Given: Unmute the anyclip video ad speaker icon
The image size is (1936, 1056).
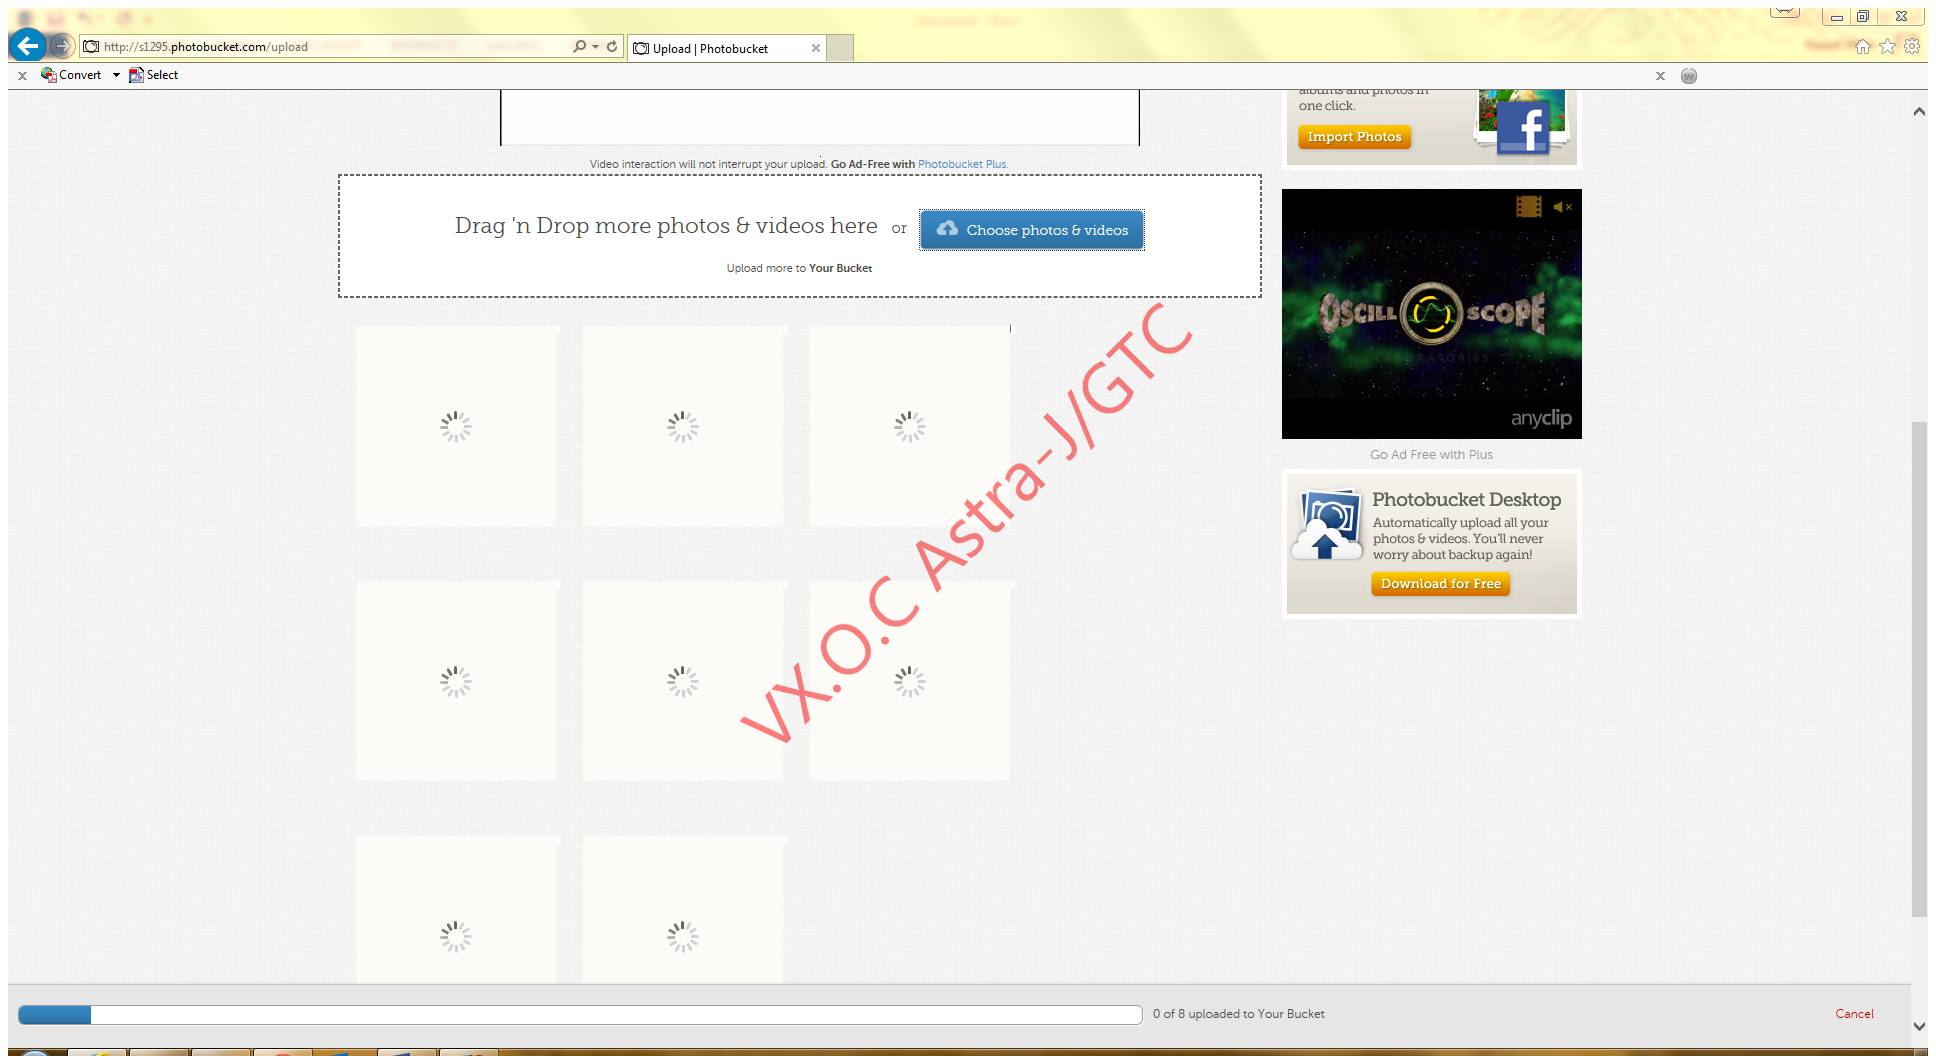Looking at the screenshot, I should point(1561,208).
